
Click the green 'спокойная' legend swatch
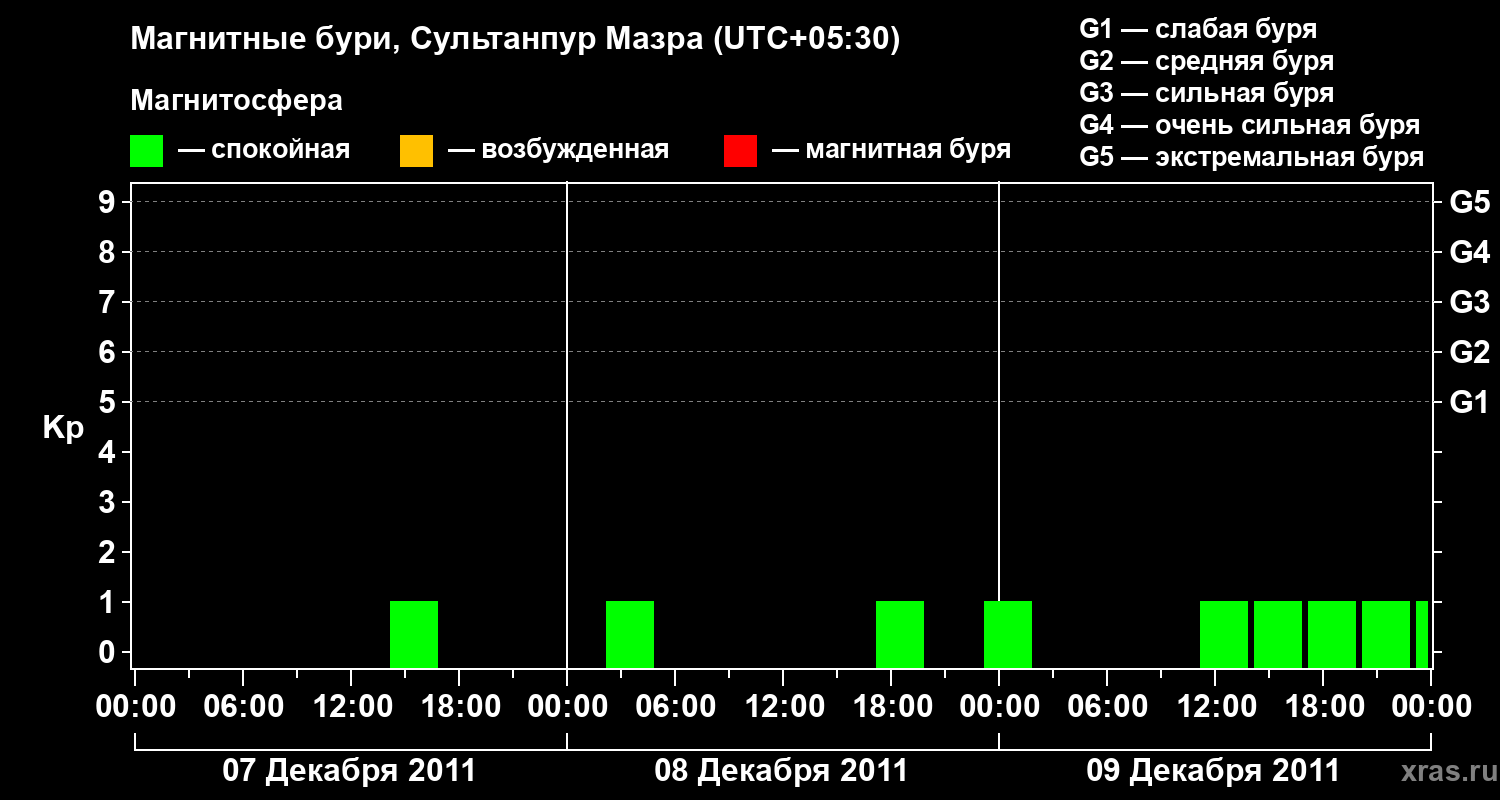[146, 150]
